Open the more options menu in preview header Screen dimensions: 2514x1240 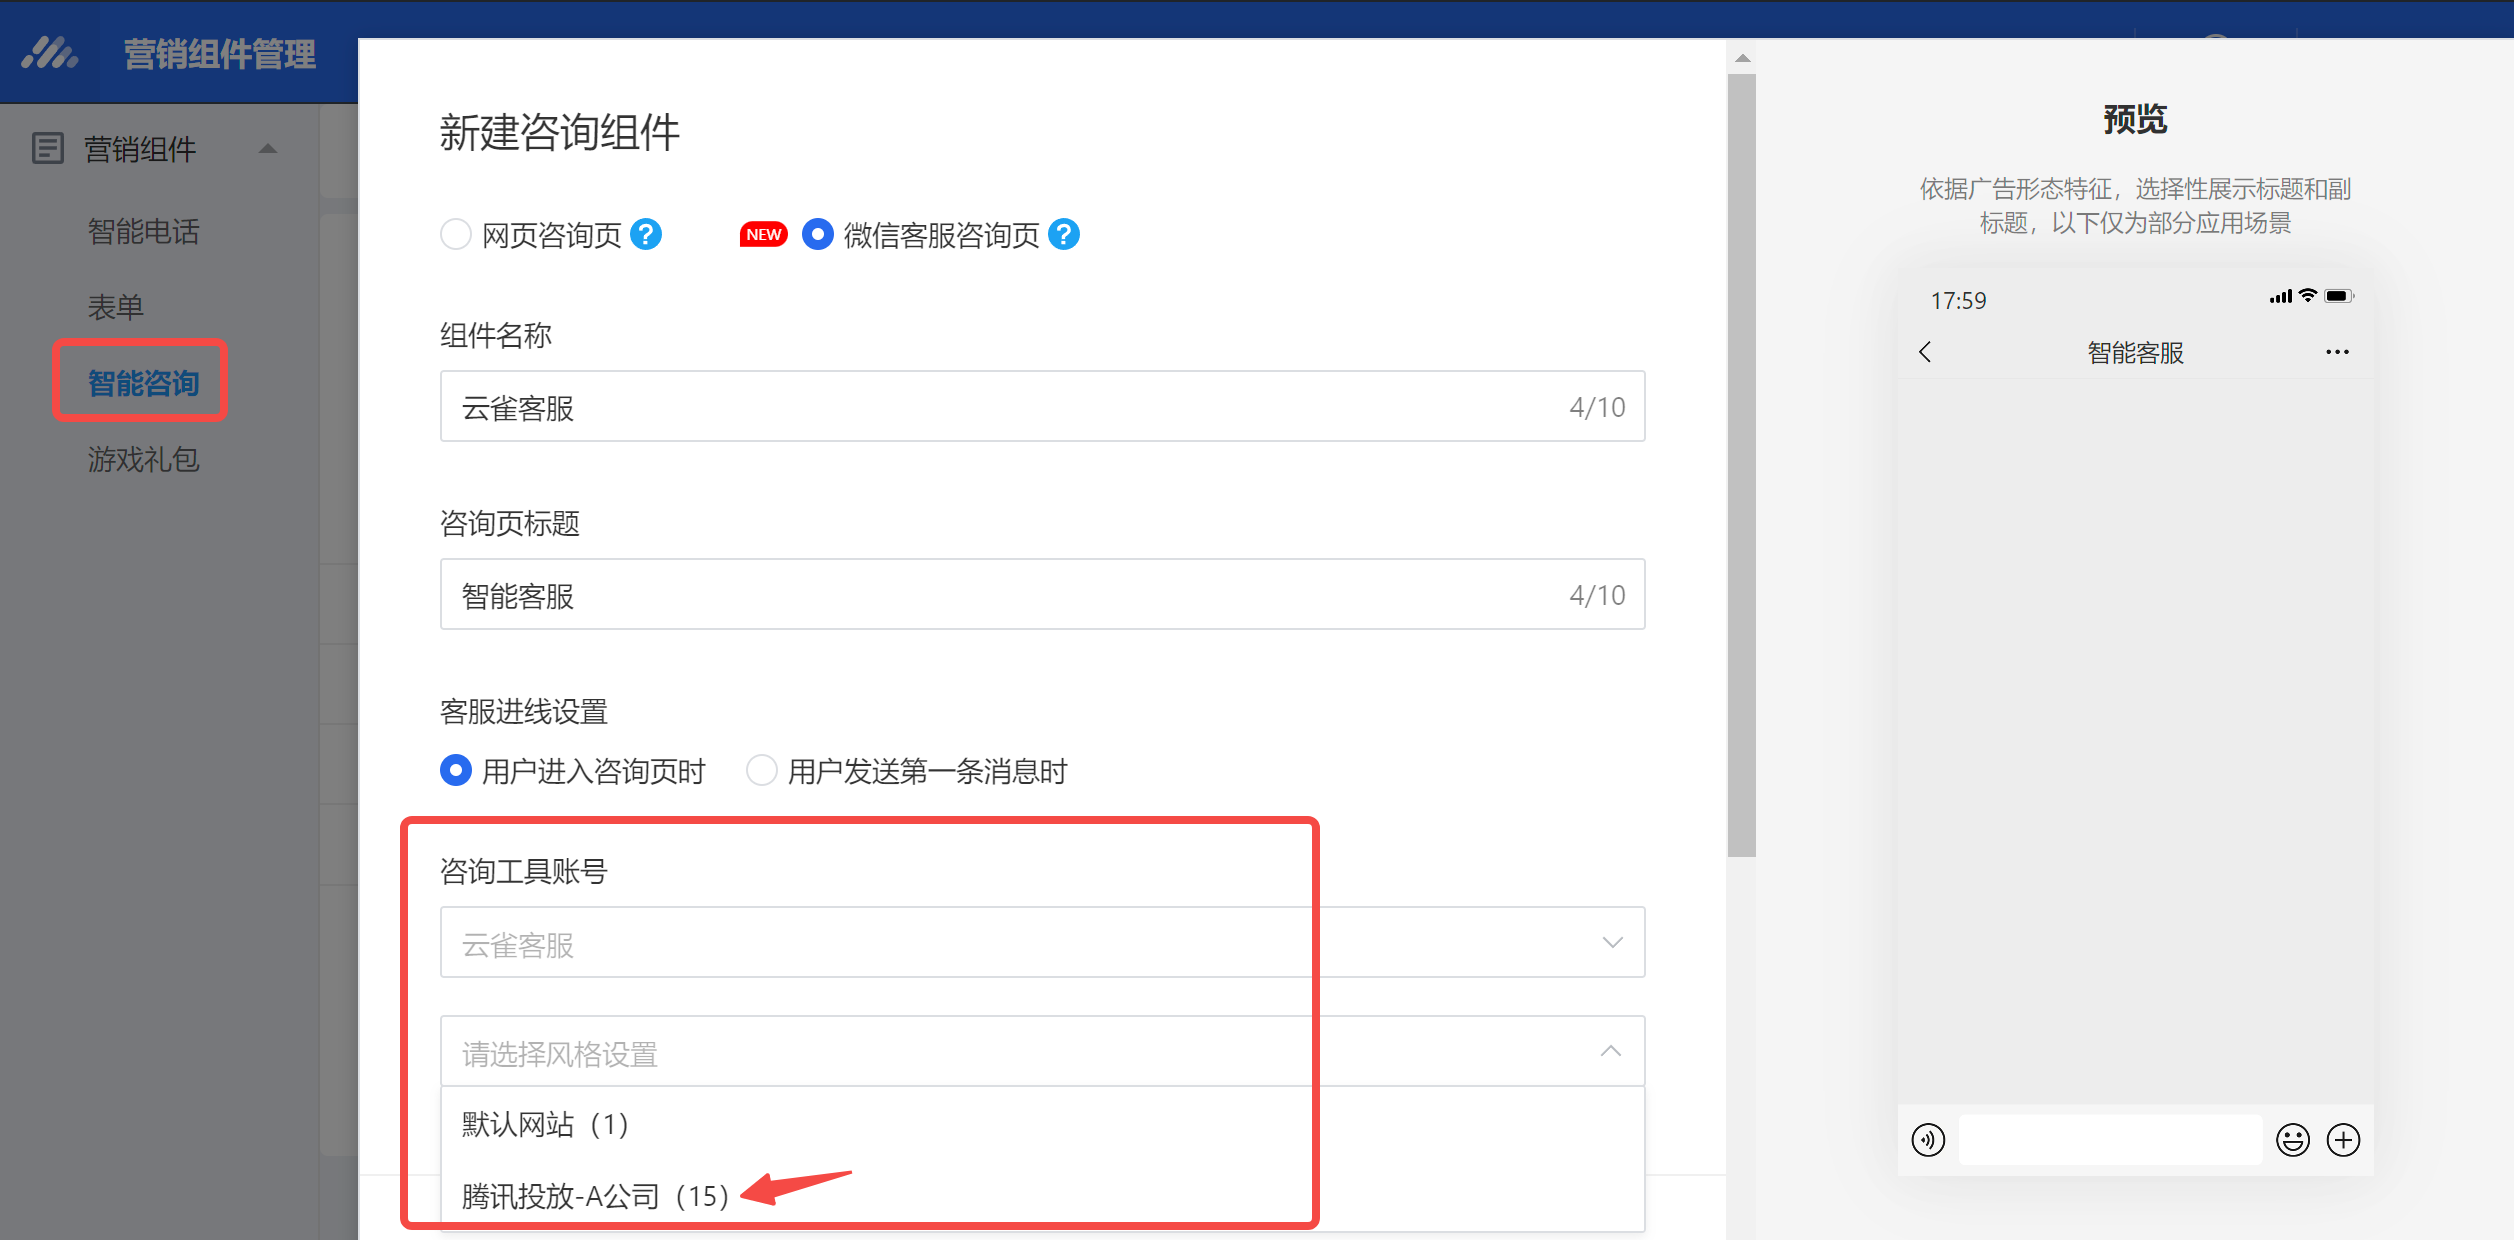click(x=2337, y=352)
